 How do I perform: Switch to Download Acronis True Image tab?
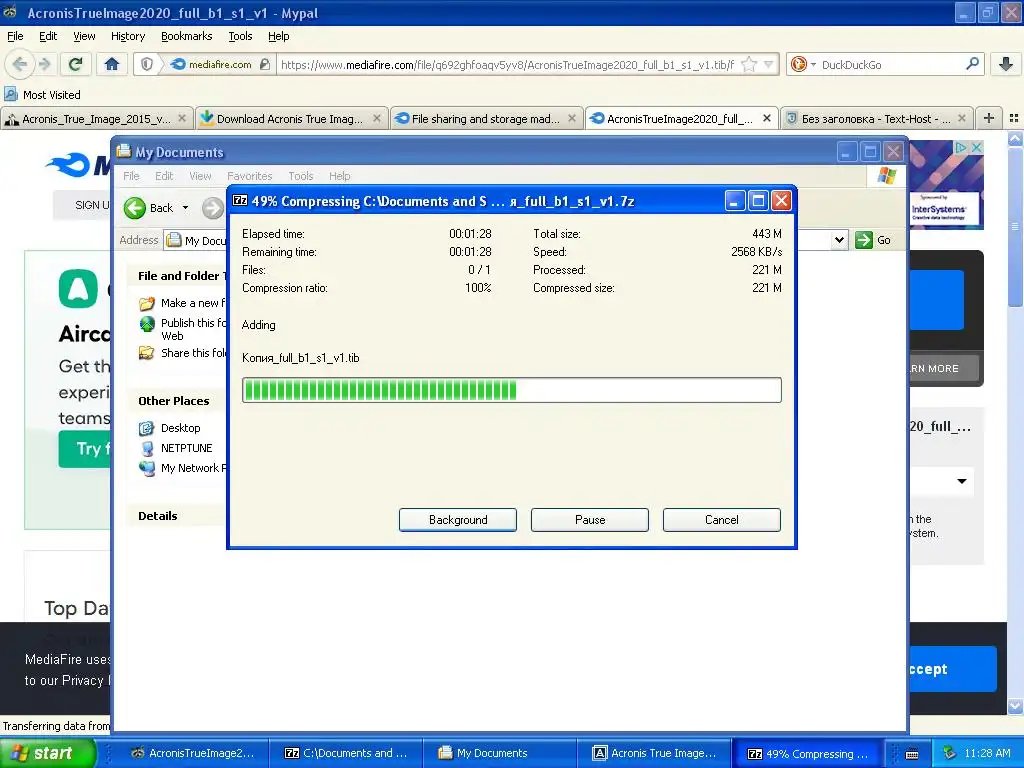coord(289,119)
